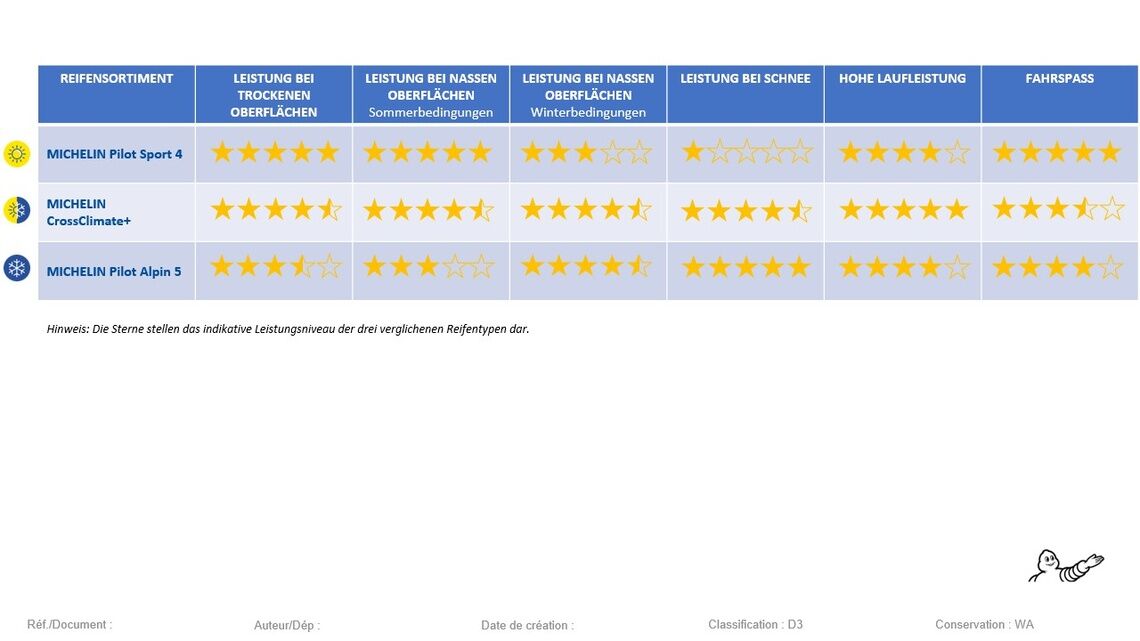
Task: Click the FAHRSPASS column header
Action: tap(1059, 79)
